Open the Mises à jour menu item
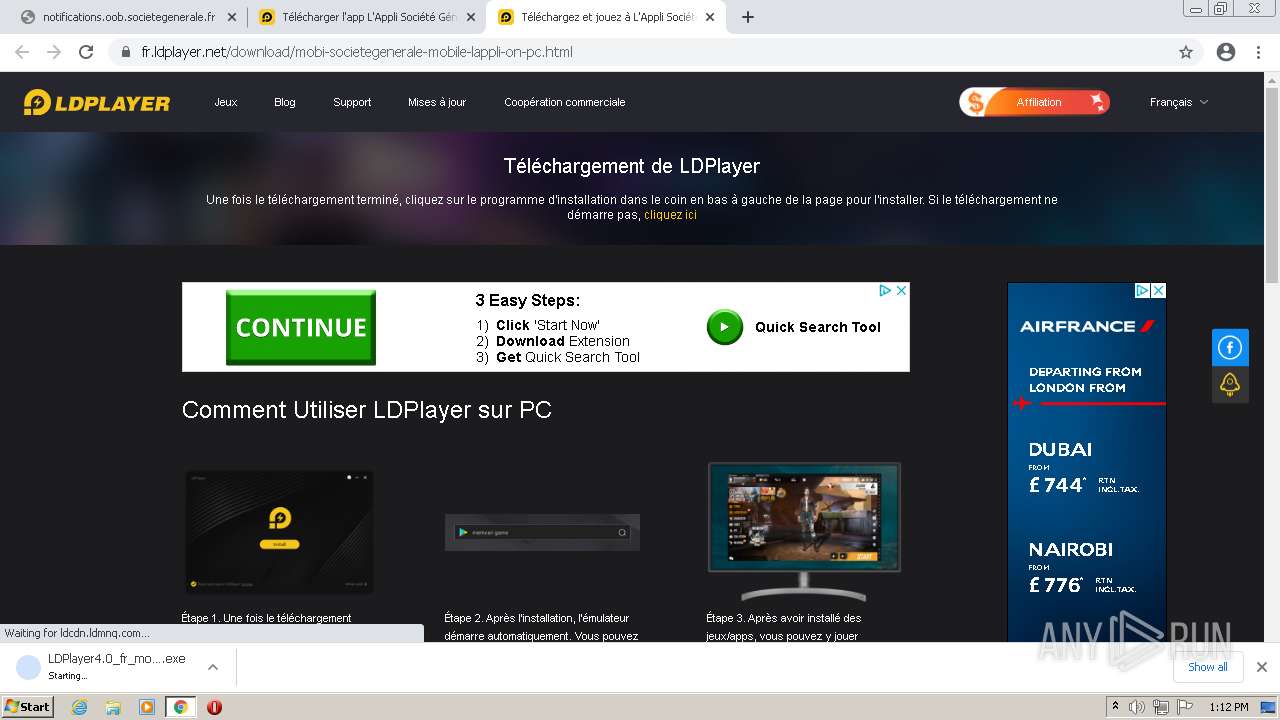The width and height of the screenshot is (1280, 720). [437, 102]
